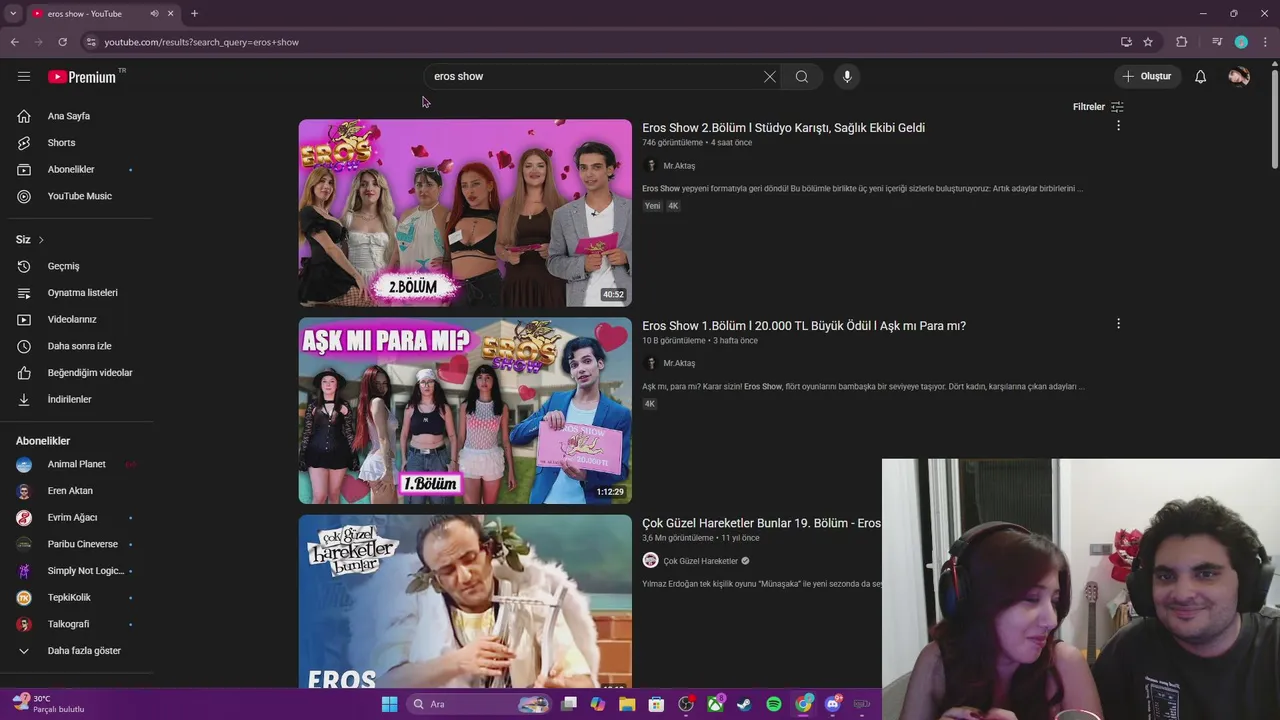The width and height of the screenshot is (1280, 720).
Task: Open a new browser tab
Action: 194,13
